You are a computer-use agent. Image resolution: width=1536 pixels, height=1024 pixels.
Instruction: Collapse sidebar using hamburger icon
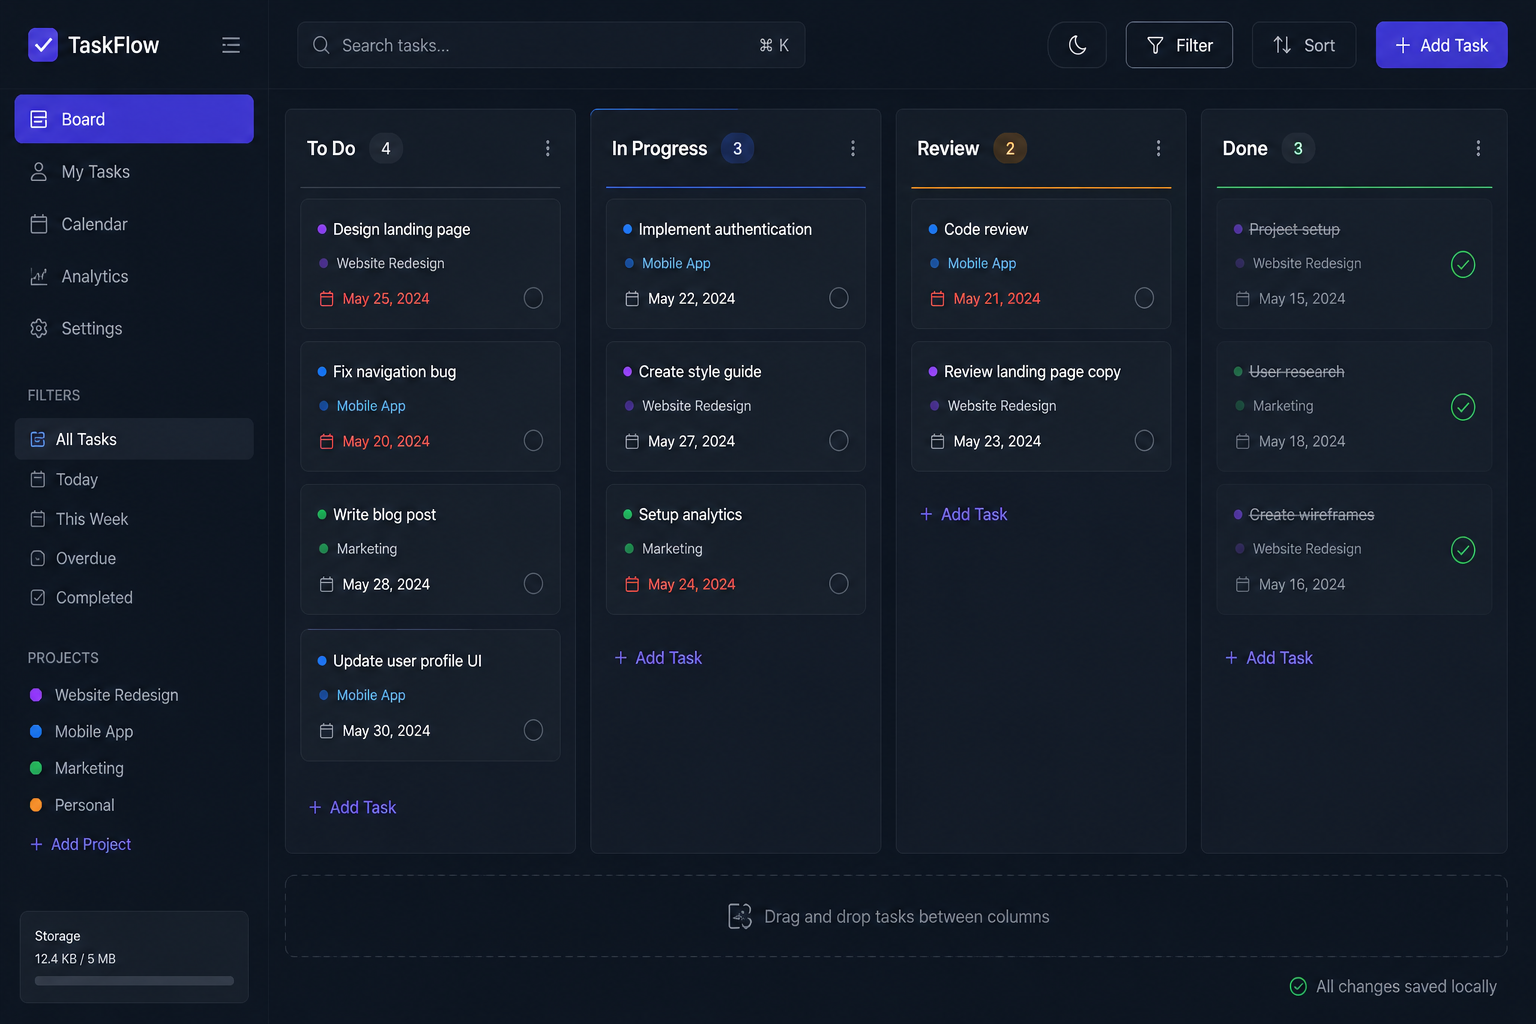[231, 45]
